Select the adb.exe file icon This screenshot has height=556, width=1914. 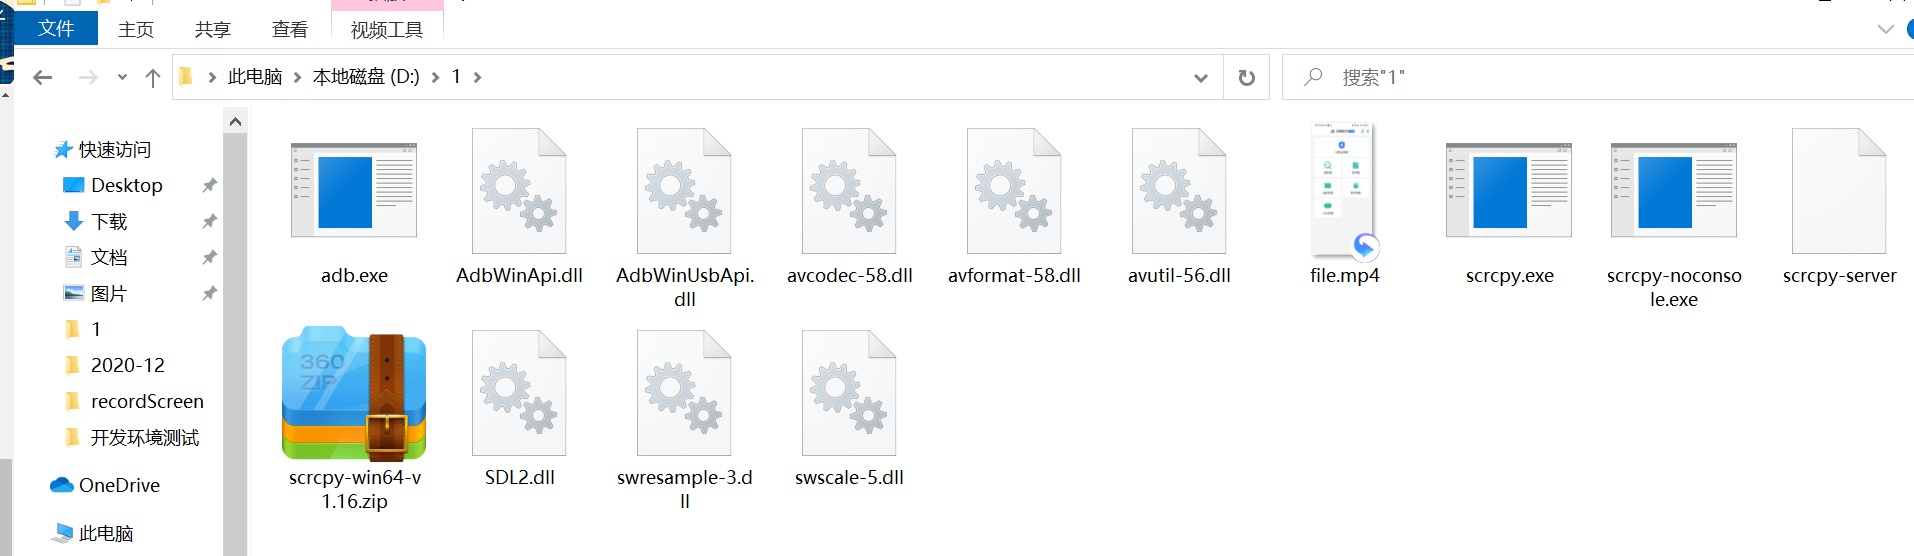(x=354, y=190)
